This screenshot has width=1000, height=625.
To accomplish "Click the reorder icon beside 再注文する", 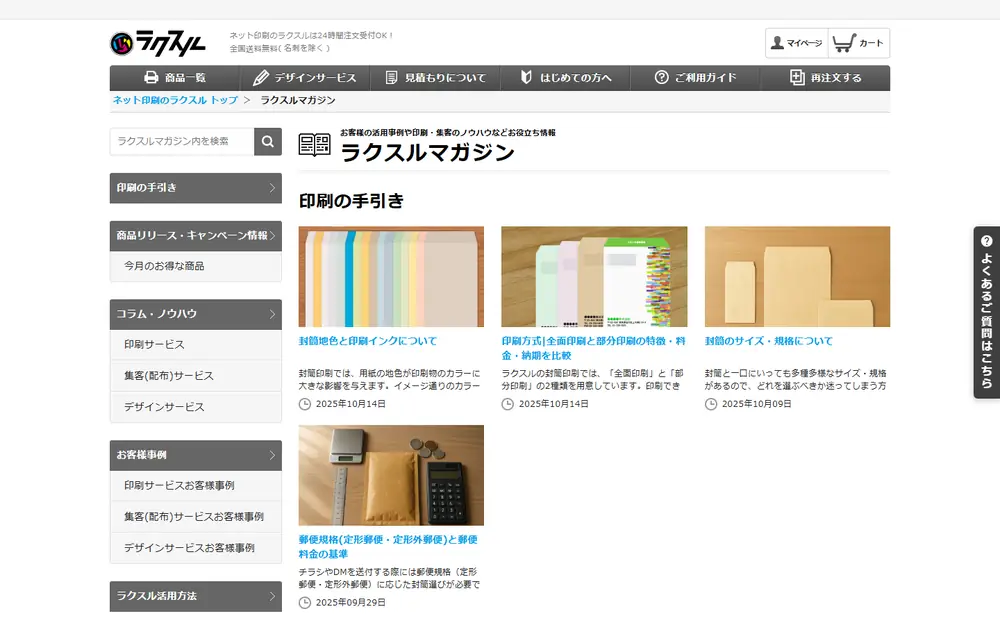I will click(797, 77).
